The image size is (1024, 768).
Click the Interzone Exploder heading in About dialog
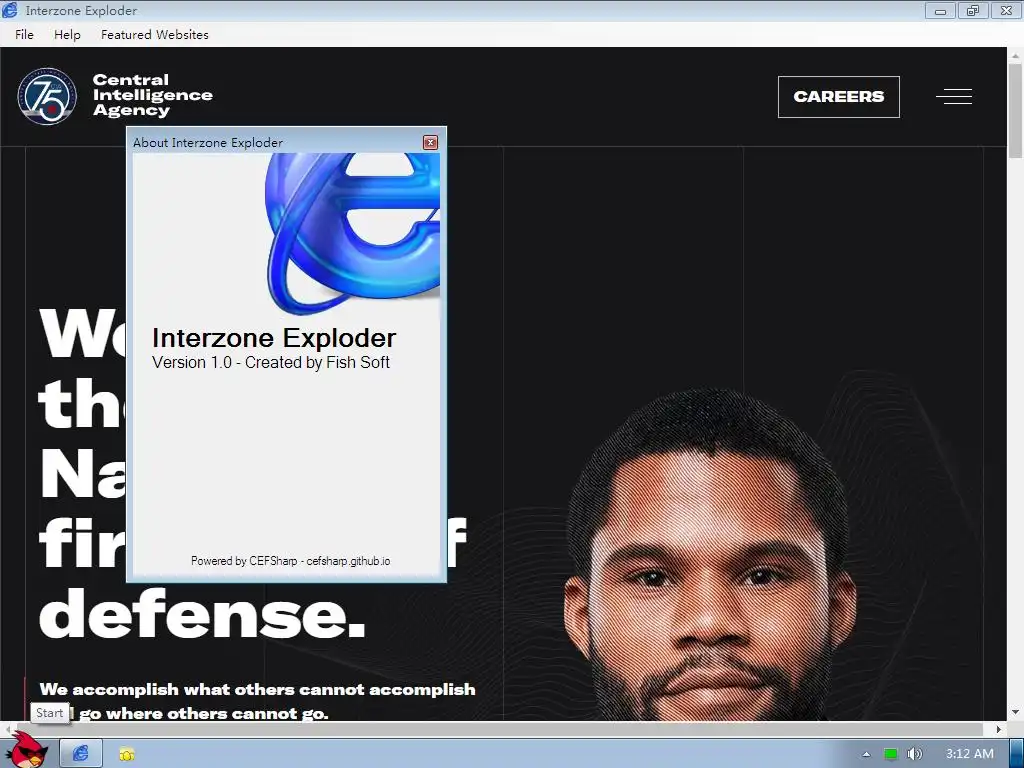(274, 338)
